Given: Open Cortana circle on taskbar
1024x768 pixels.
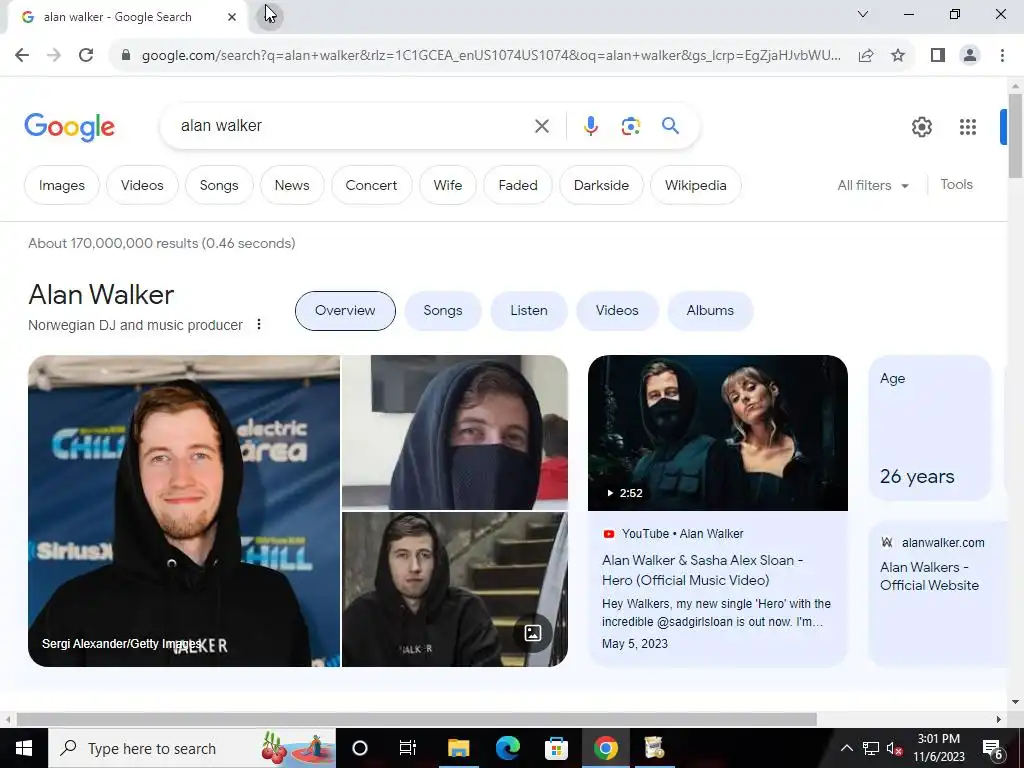Looking at the screenshot, I should coord(359,748).
